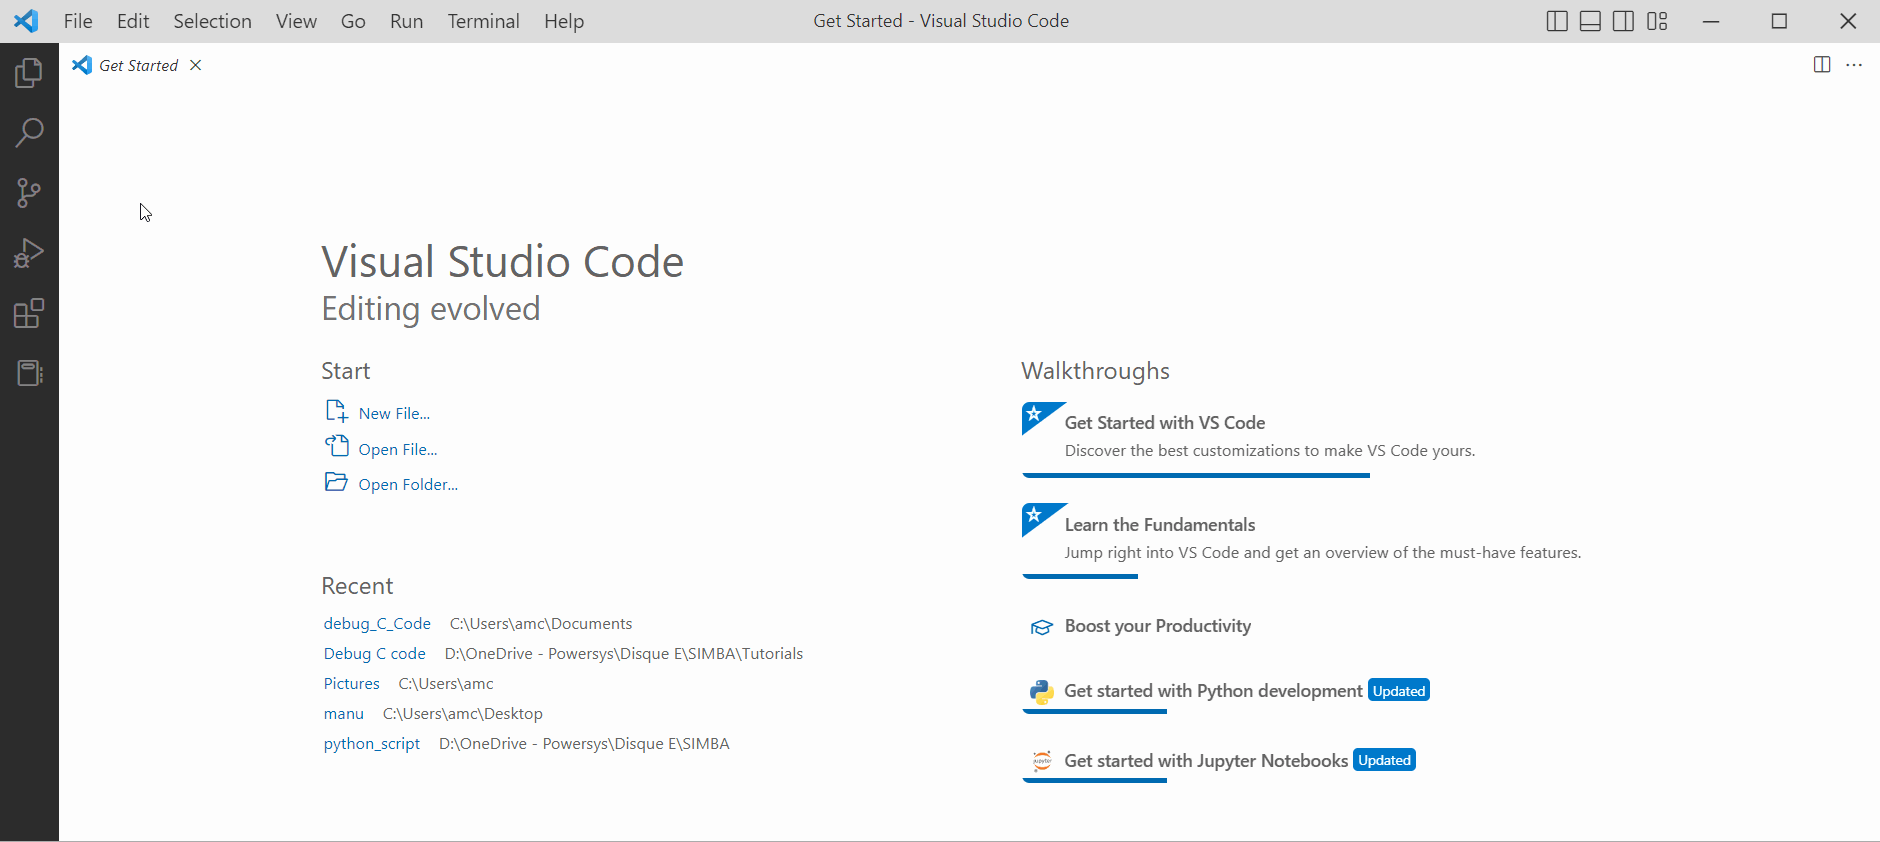Viewport: 1880px width, 842px height.
Task: Split the editor right
Action: [x=1822, y=65]
